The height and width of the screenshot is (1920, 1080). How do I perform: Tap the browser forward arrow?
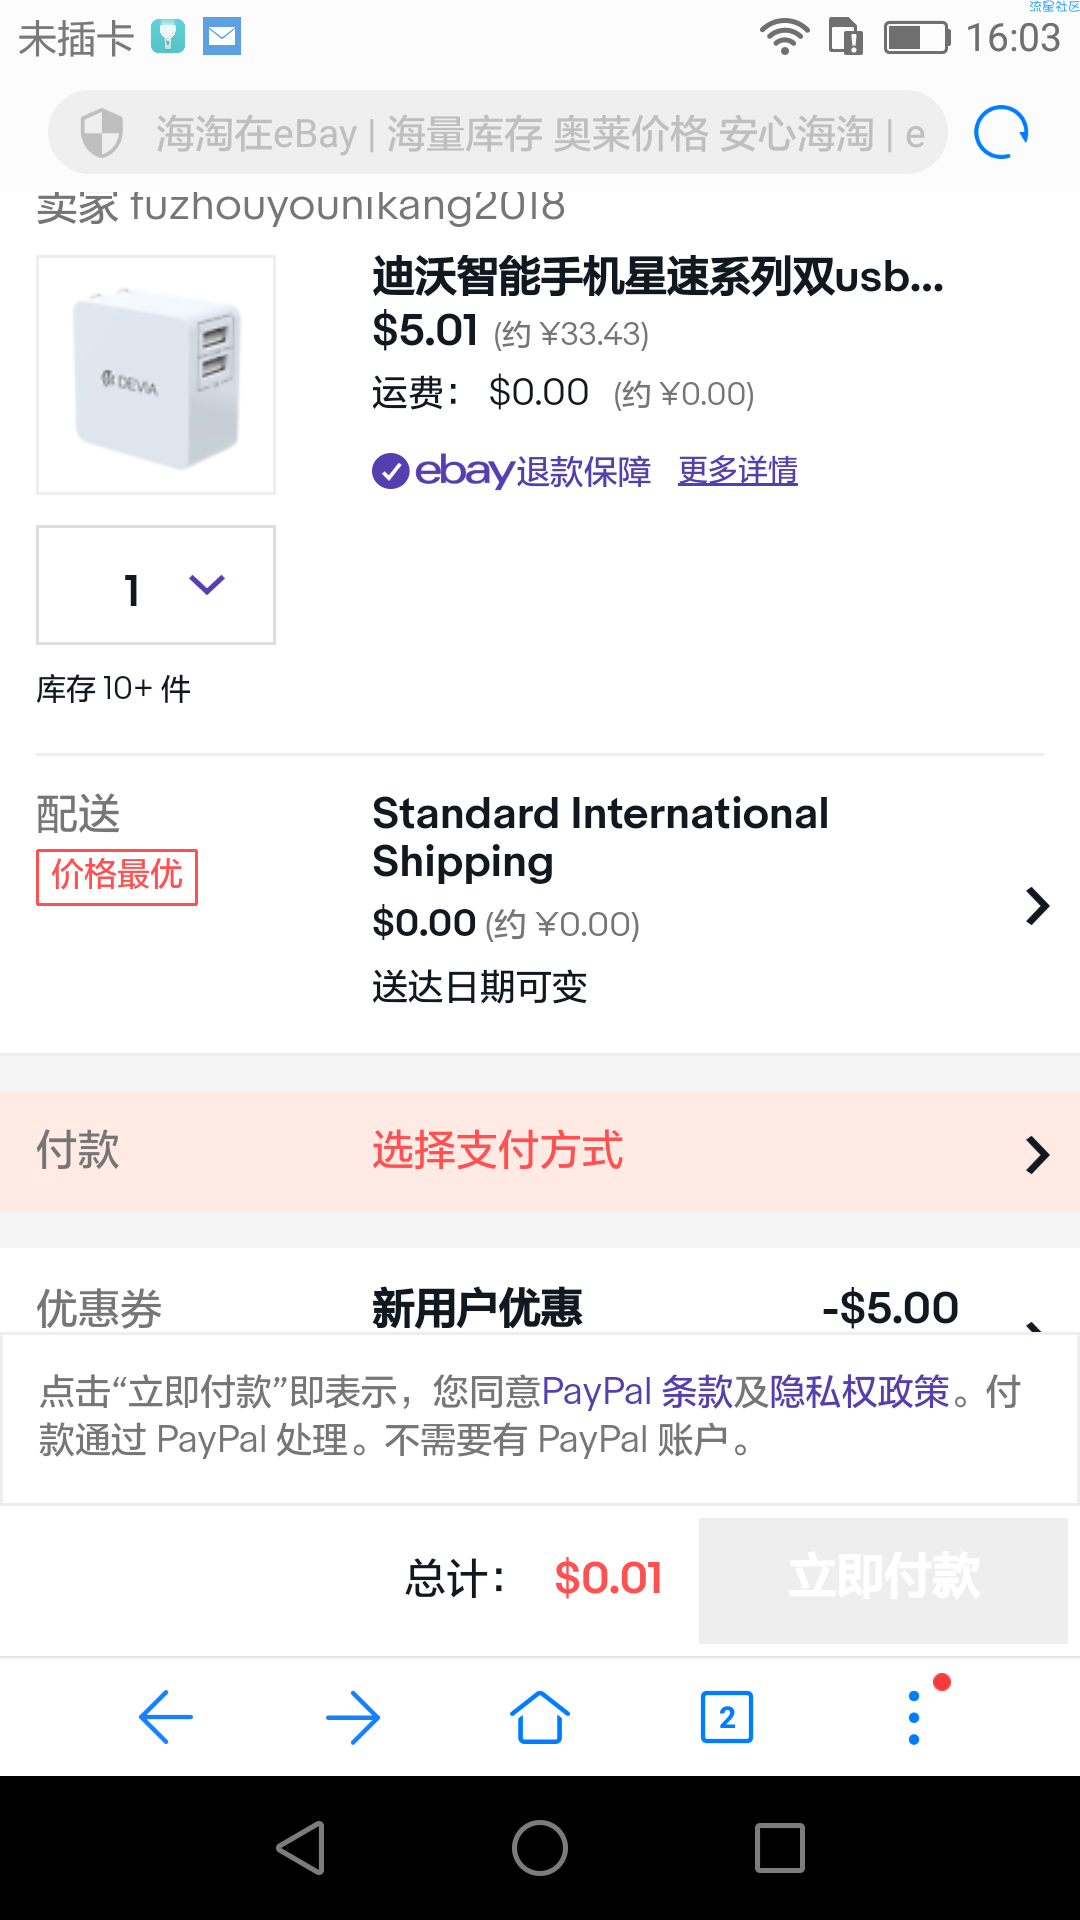click(353, 1717)
